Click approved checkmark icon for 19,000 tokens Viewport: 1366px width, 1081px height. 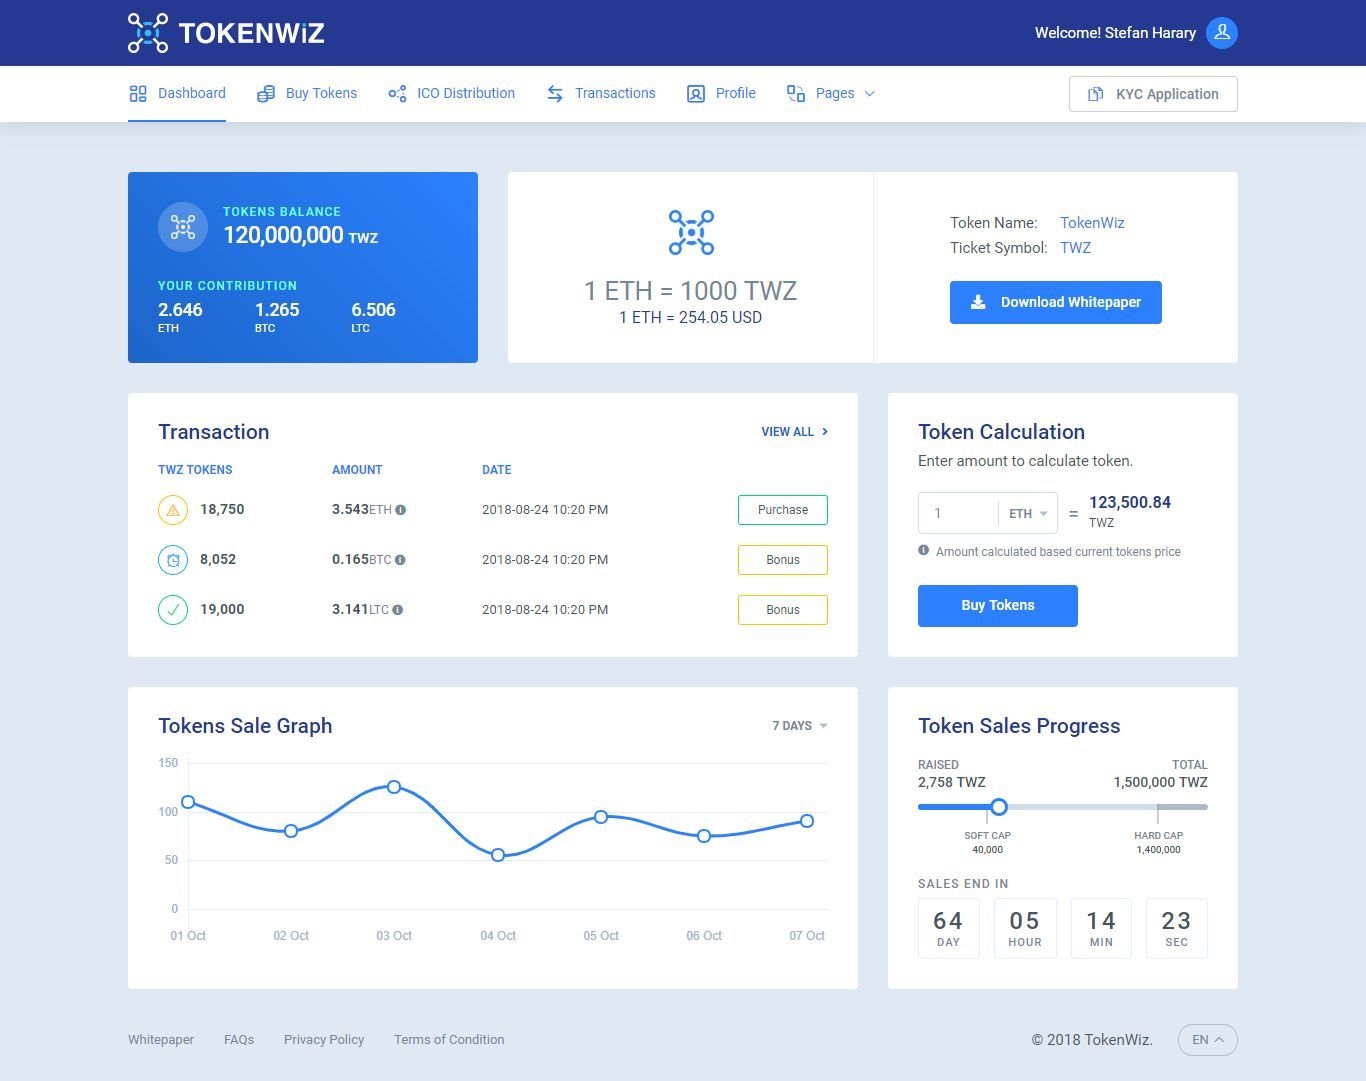pos(173,610)
